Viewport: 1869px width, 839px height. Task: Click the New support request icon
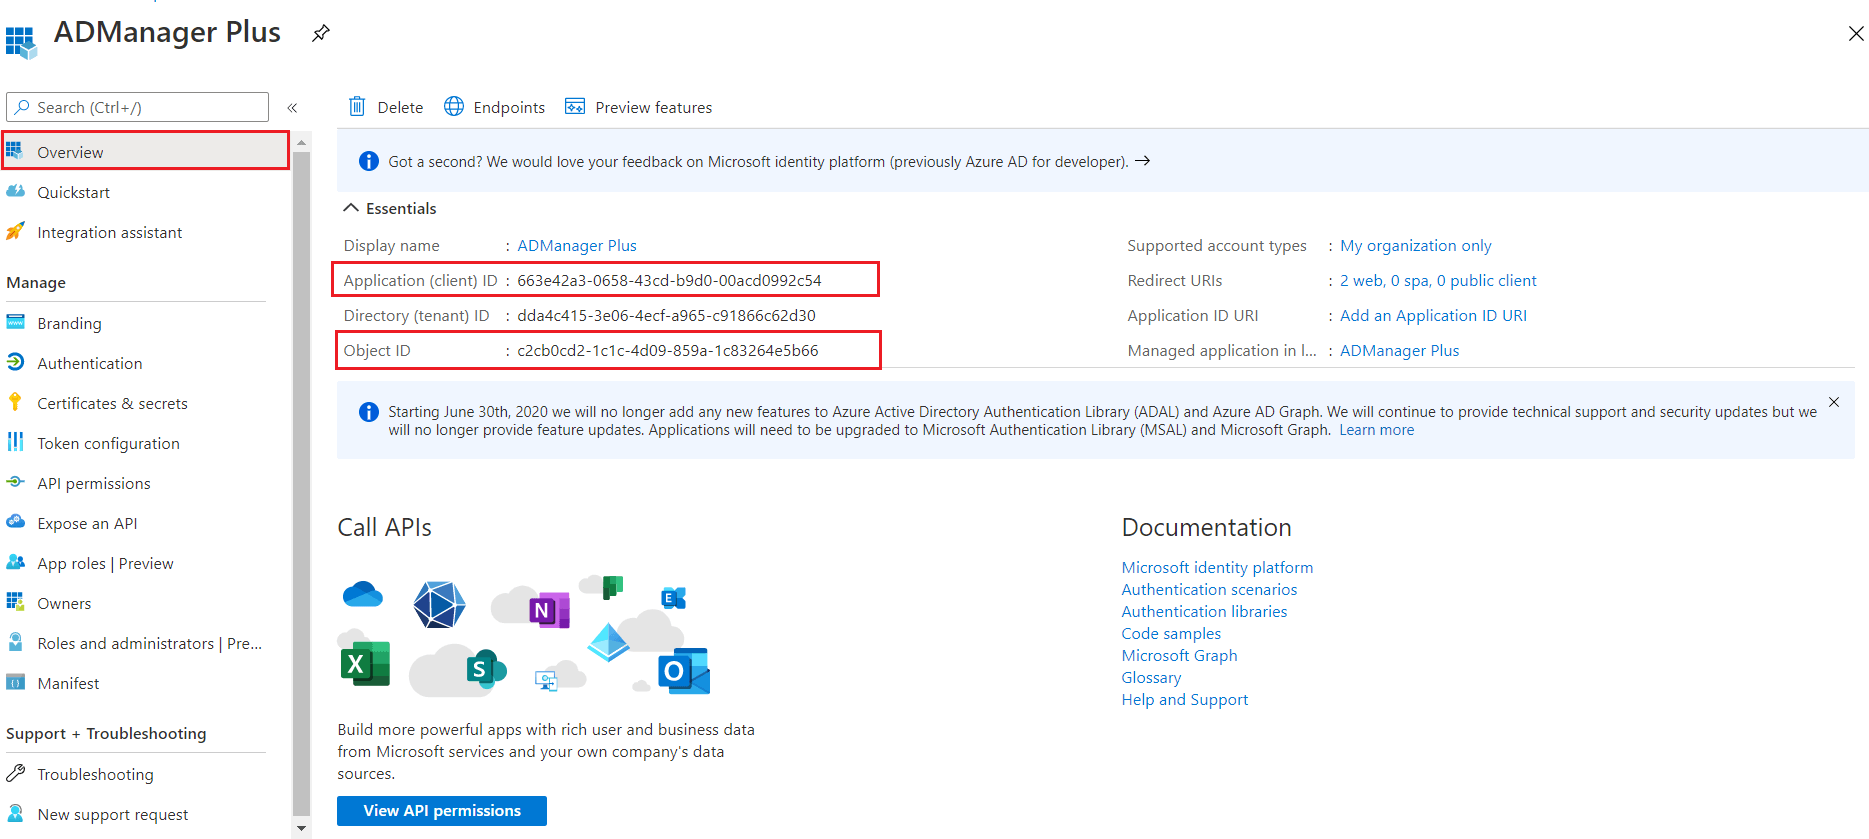(x=15, y=813)
